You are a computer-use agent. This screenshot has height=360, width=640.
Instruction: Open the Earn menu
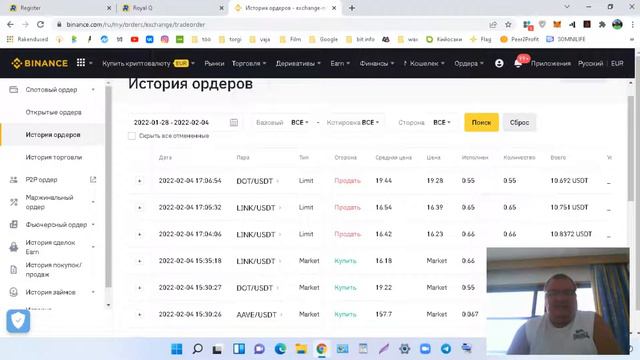click(x=340, y=63)
